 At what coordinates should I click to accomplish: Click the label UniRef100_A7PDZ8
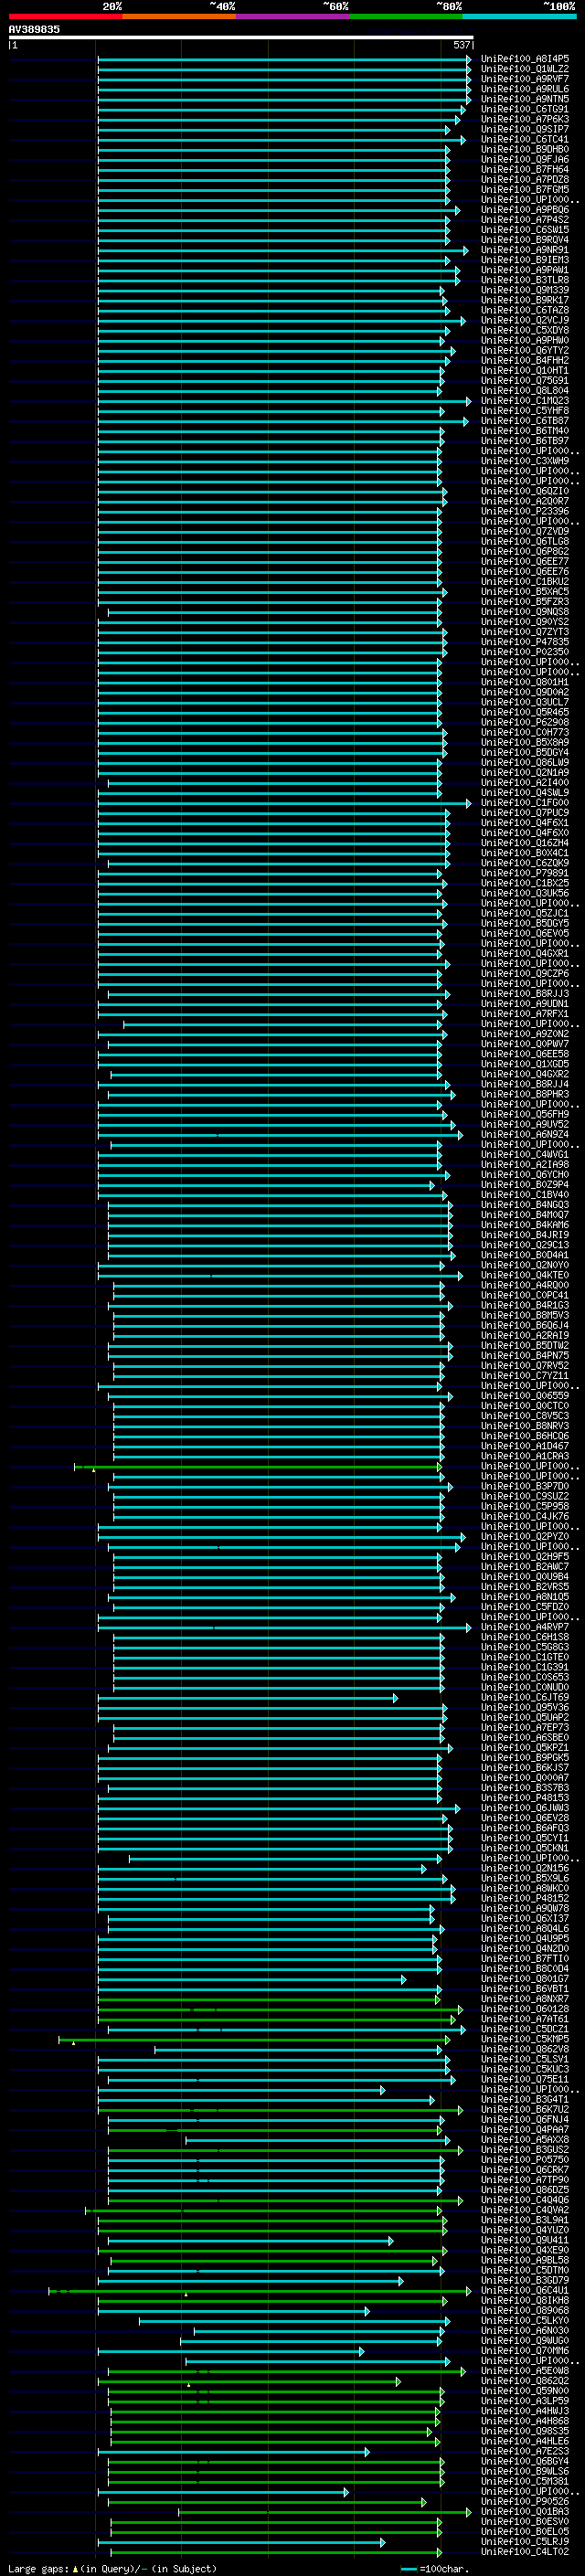point(525,179)
